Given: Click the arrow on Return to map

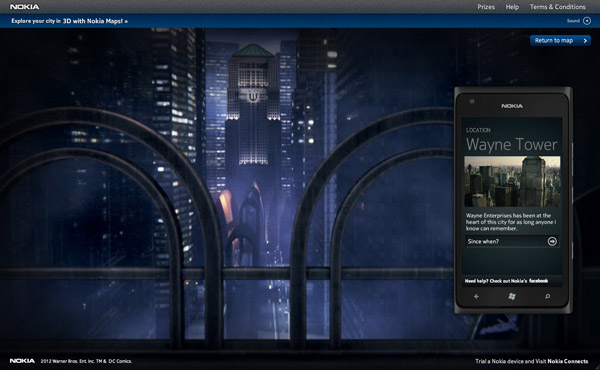Looking at the screenshot, I should [585, 41].
